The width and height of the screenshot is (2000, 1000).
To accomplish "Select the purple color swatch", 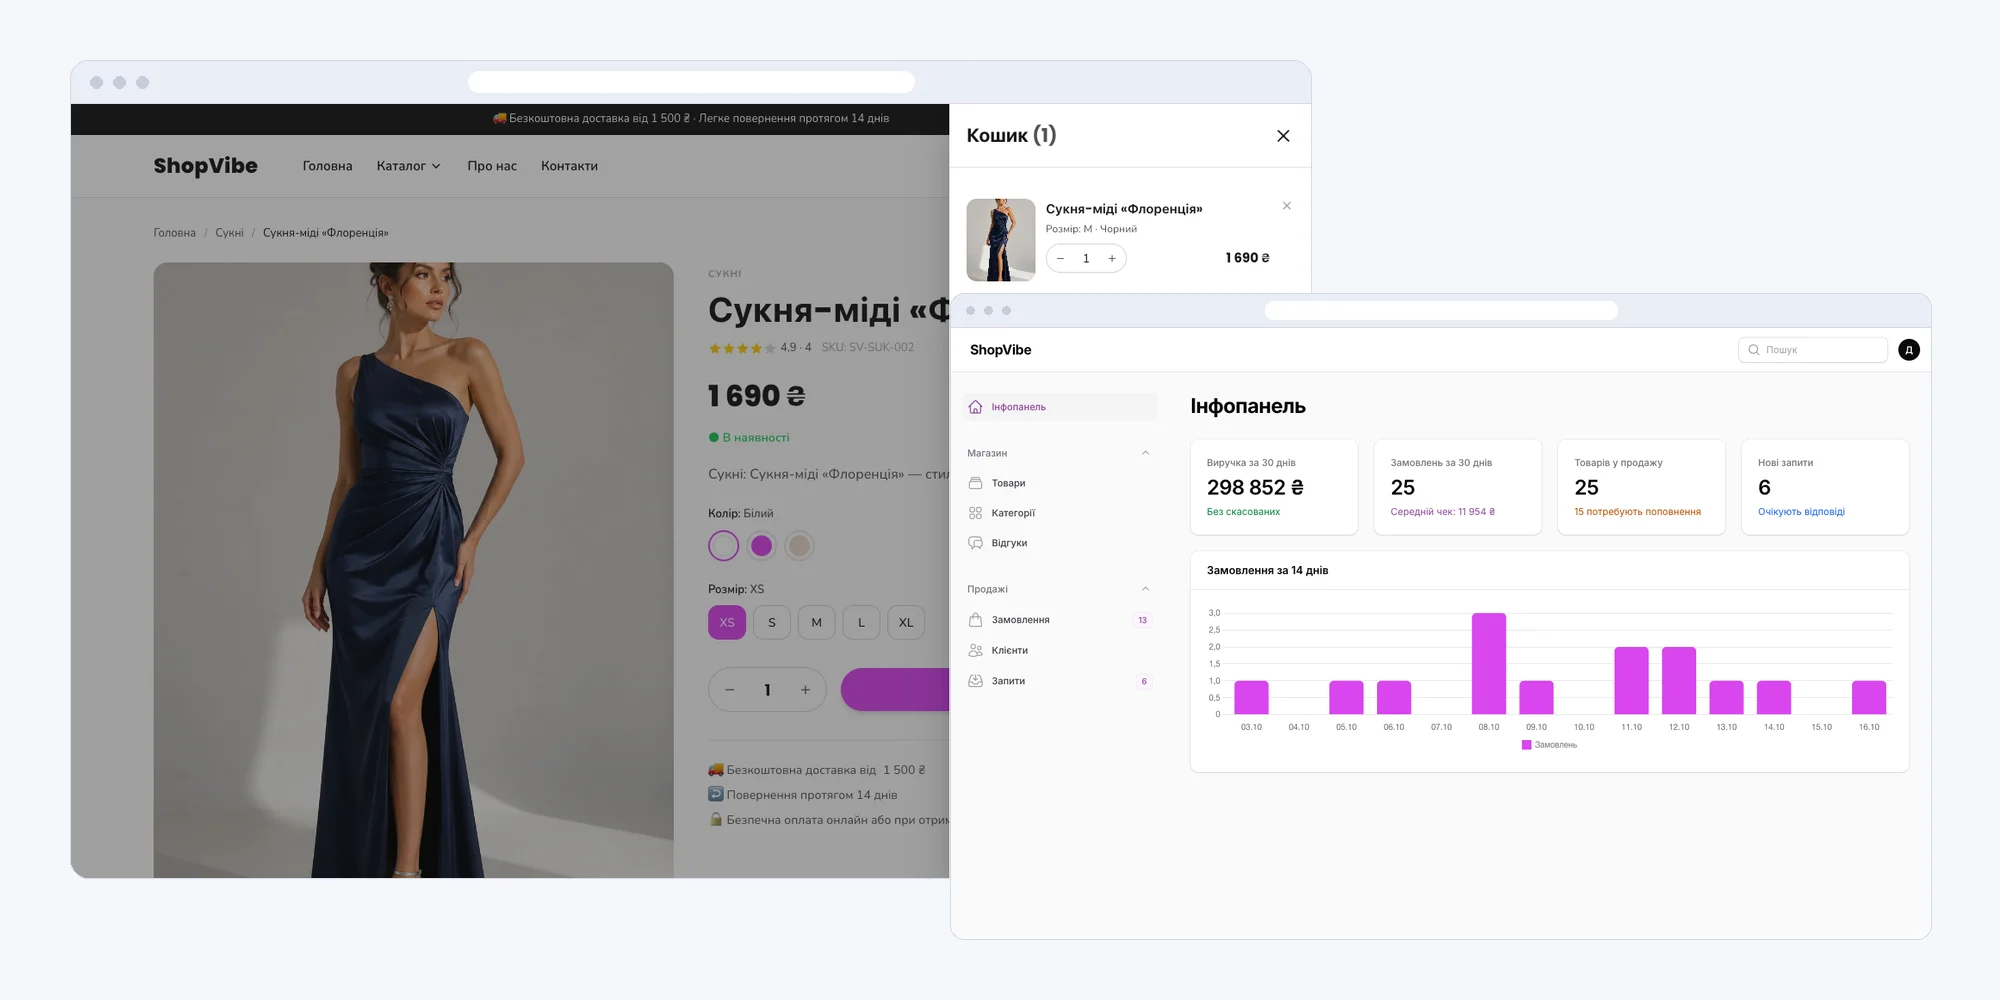I will click(x=762, y=546).
